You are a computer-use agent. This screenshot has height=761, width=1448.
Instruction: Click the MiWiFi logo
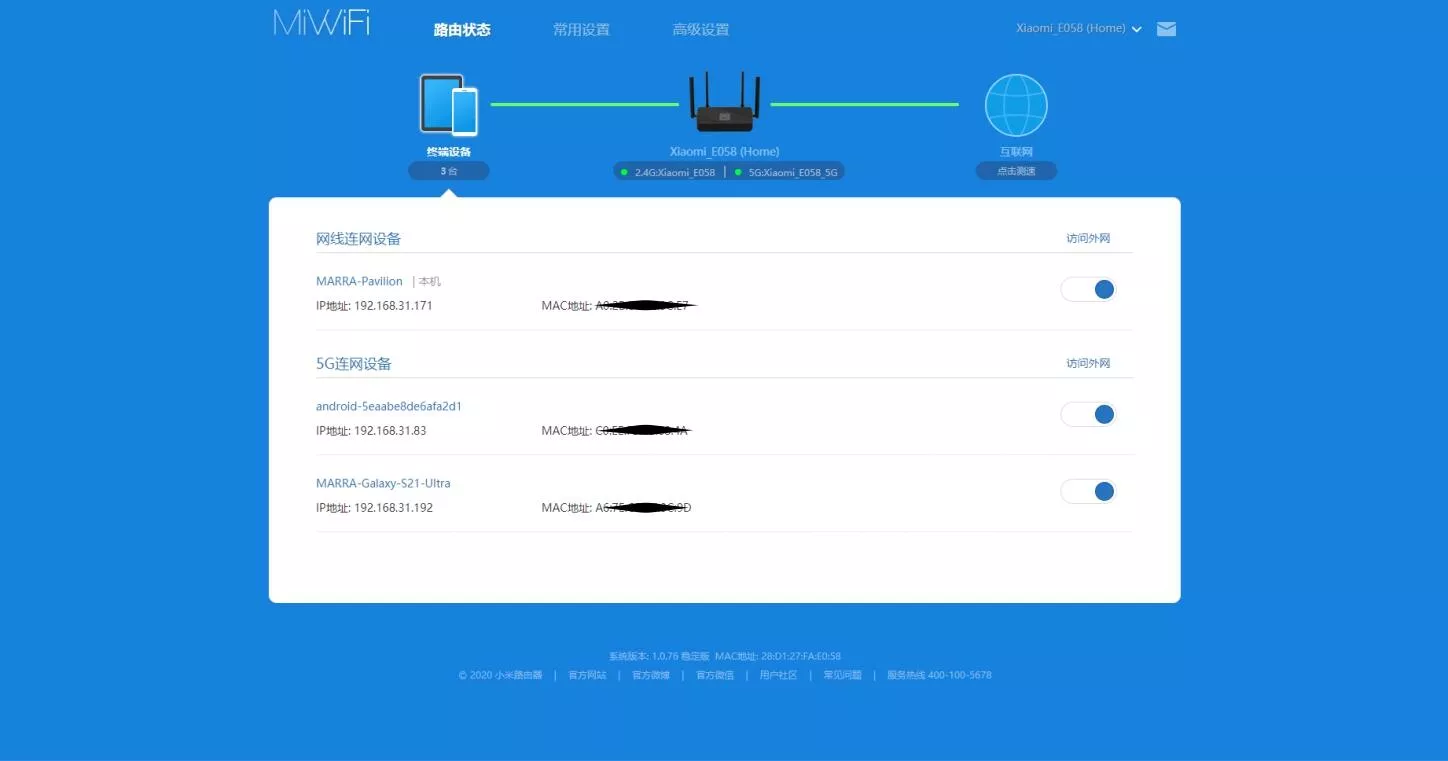[x=321, y=23]
